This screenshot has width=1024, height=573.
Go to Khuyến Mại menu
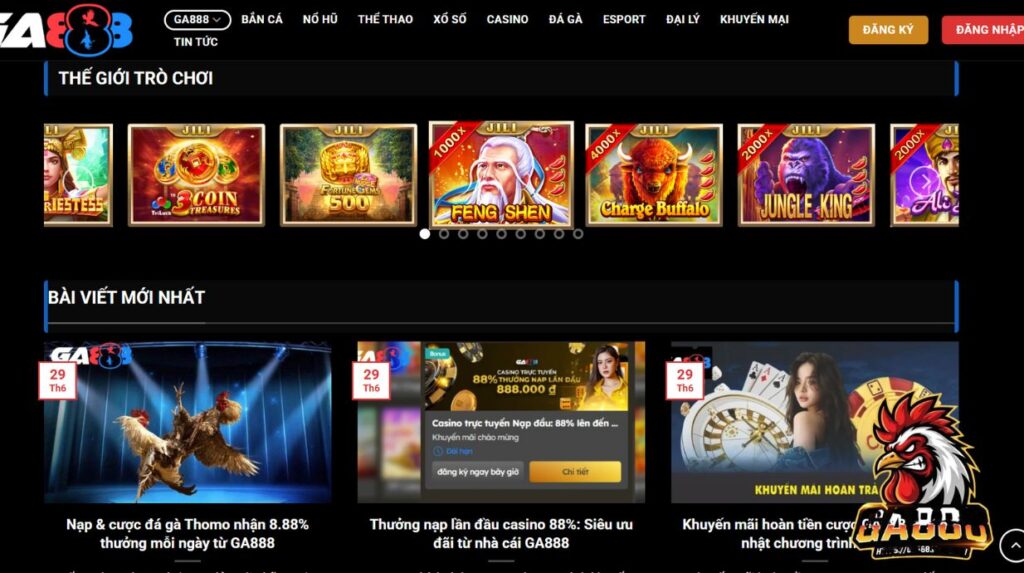(754, 20)
